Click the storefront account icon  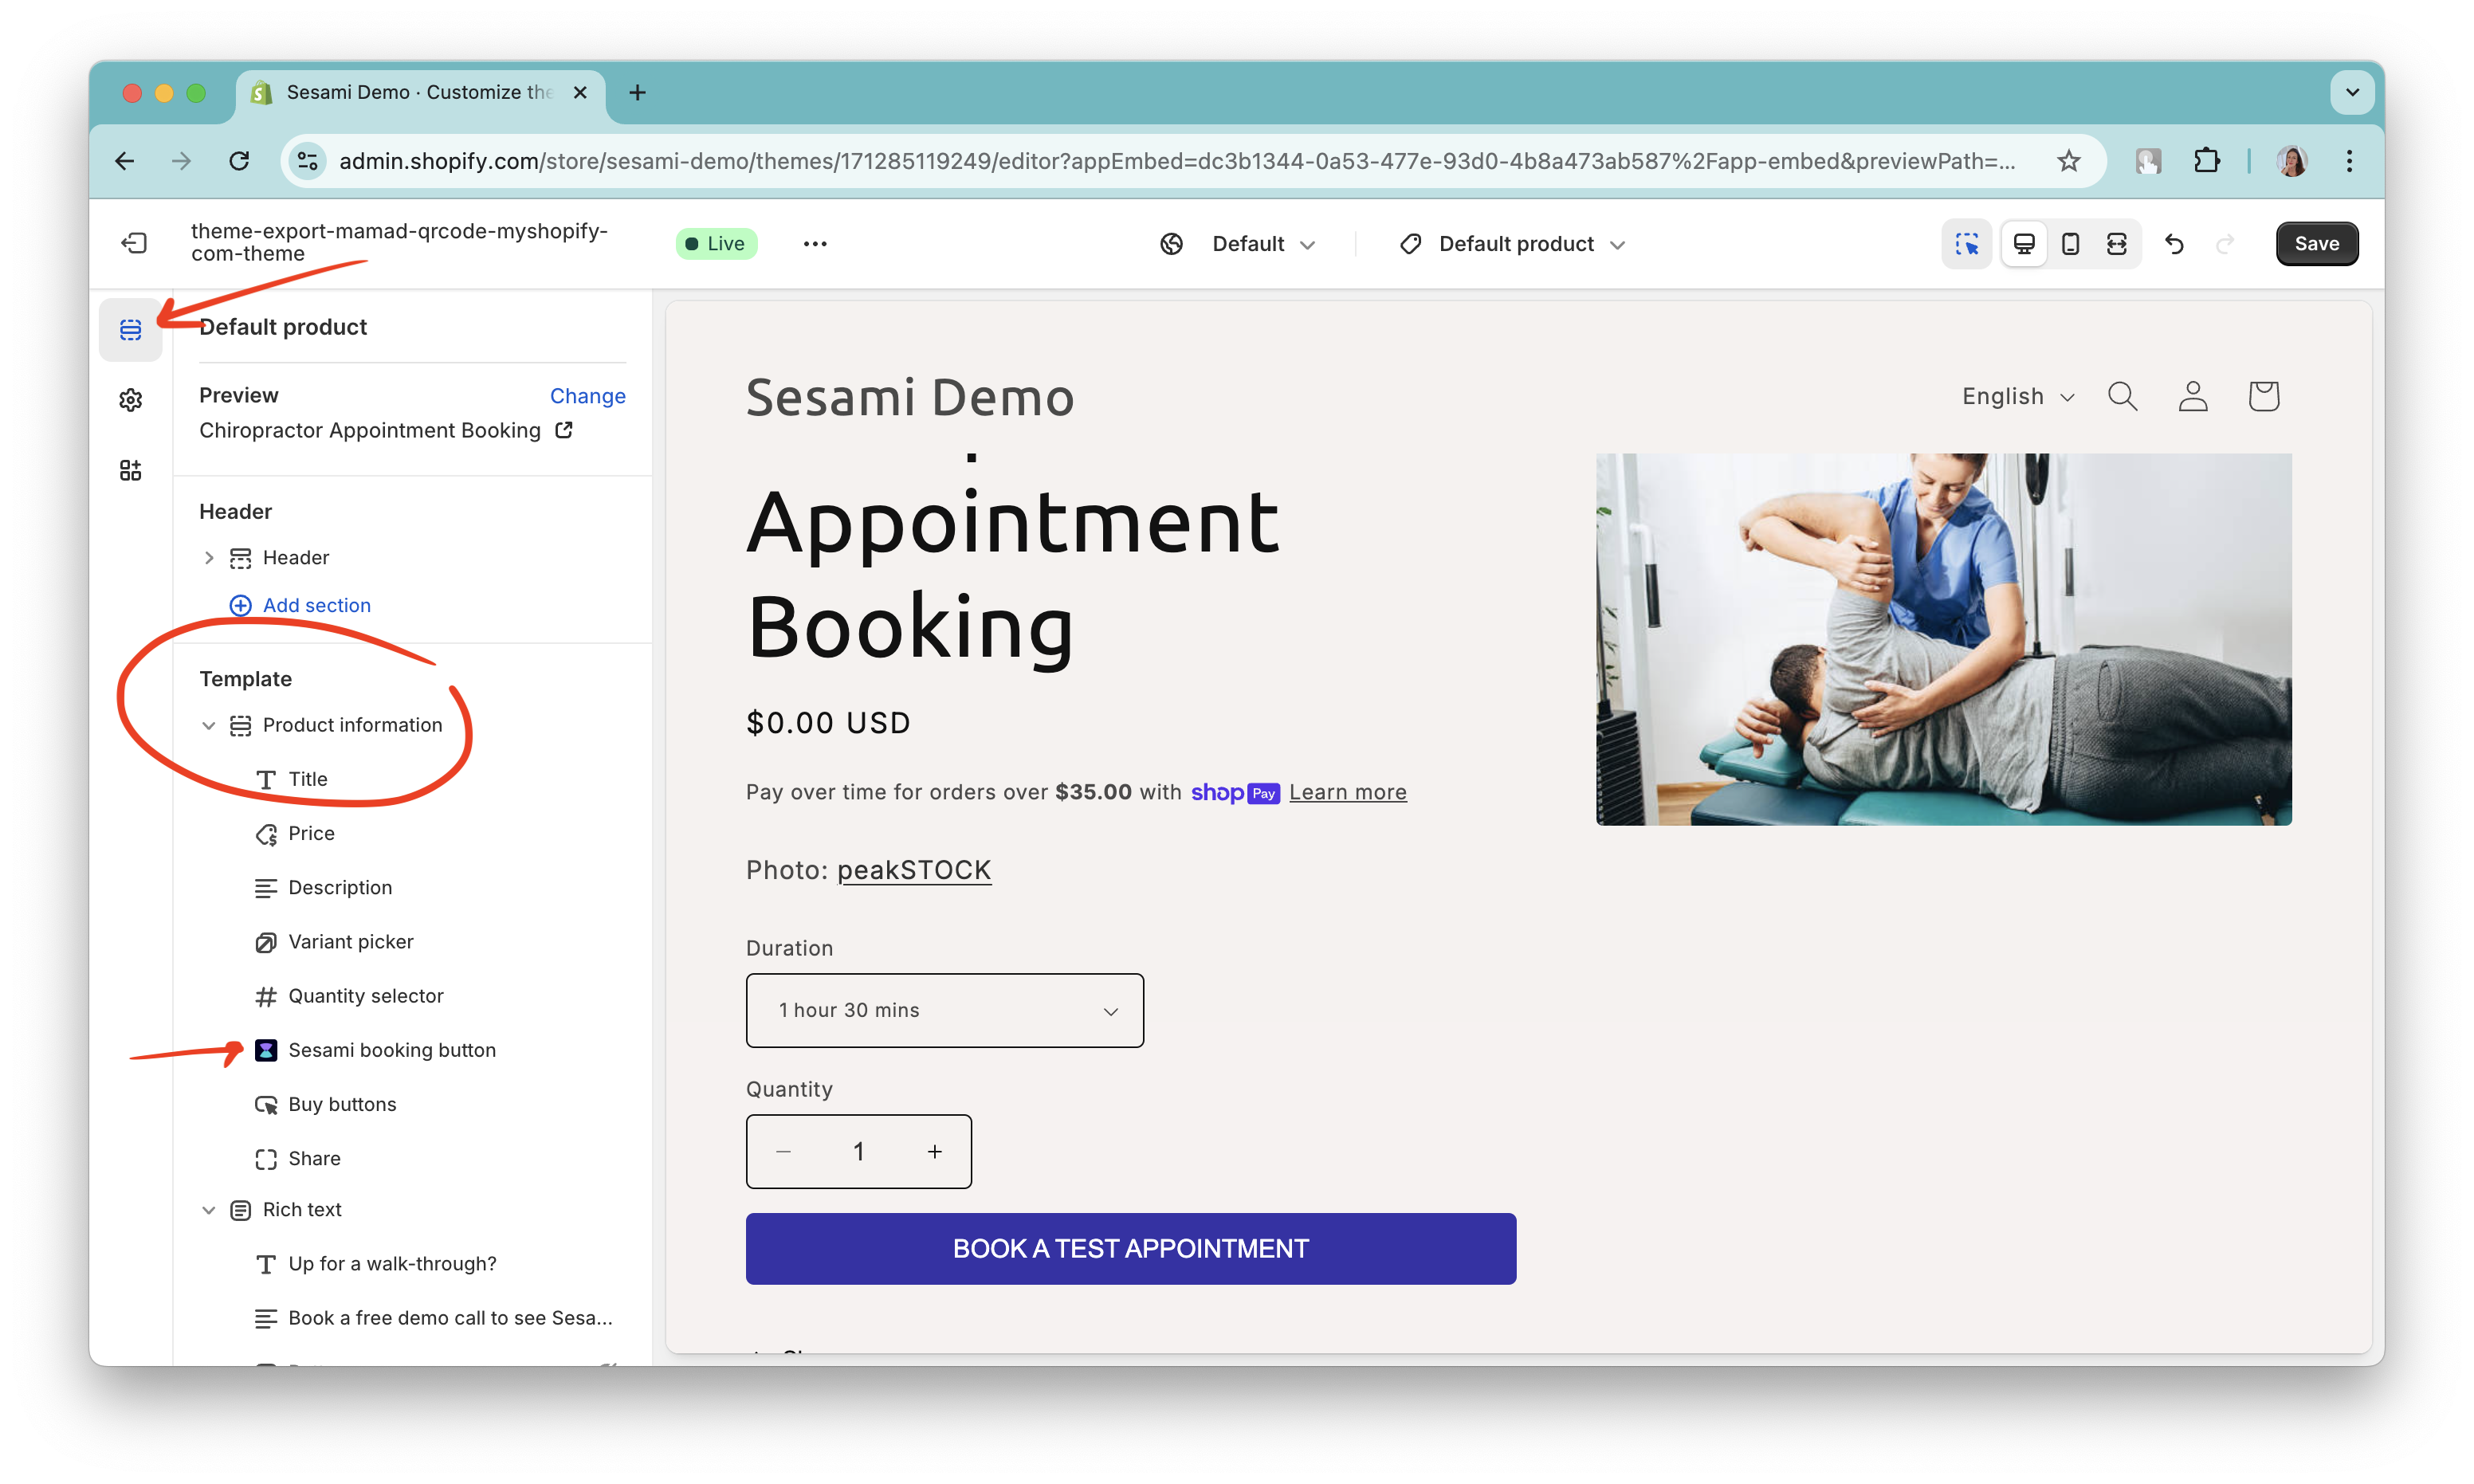tap(2192, 397)
